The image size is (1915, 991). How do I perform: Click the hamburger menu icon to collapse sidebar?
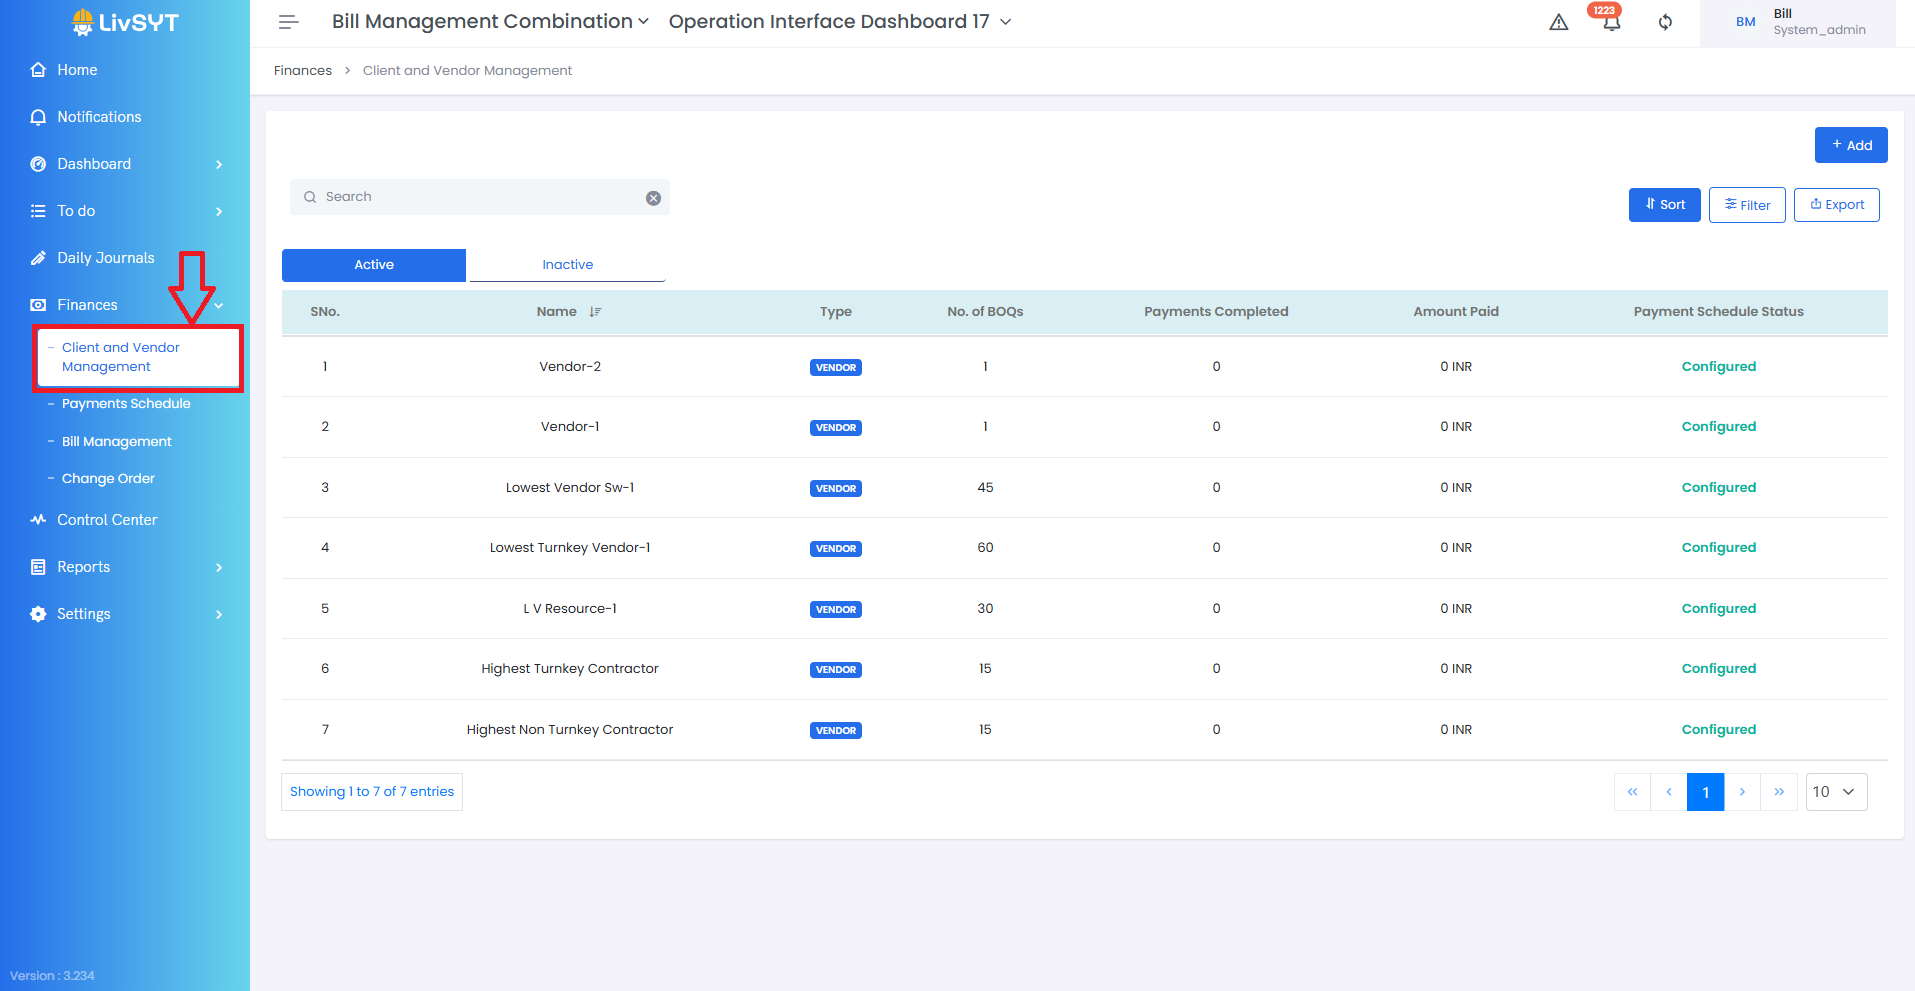tap(288, 22)
